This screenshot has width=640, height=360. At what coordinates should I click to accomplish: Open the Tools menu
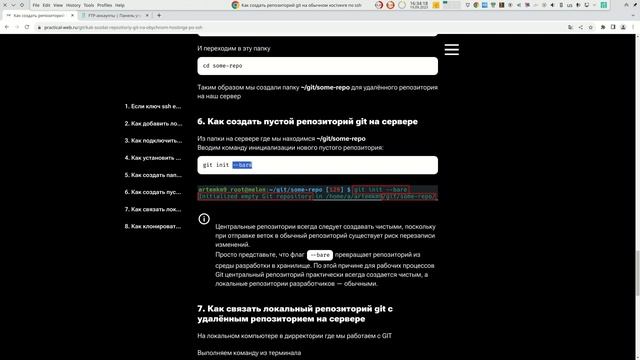click(x=89, y=5)
